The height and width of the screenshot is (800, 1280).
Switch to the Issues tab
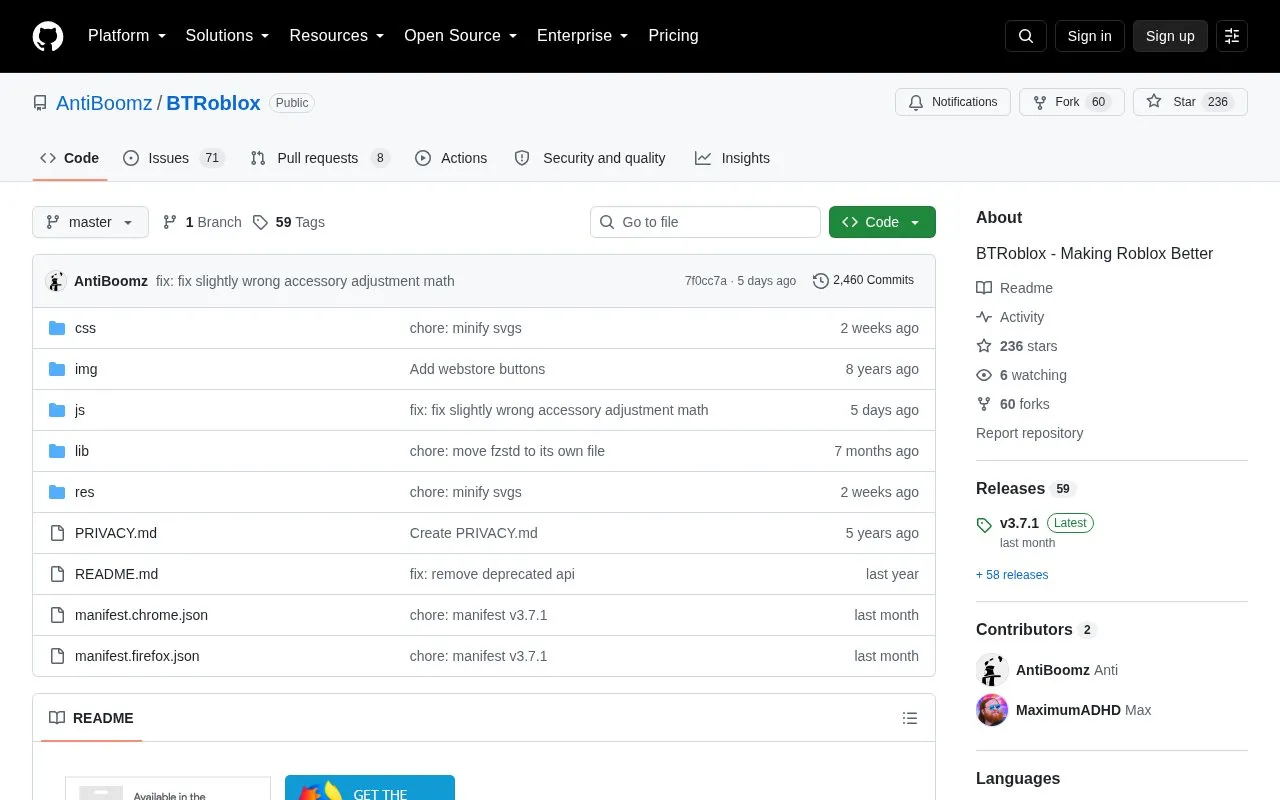tap(174, 158)
